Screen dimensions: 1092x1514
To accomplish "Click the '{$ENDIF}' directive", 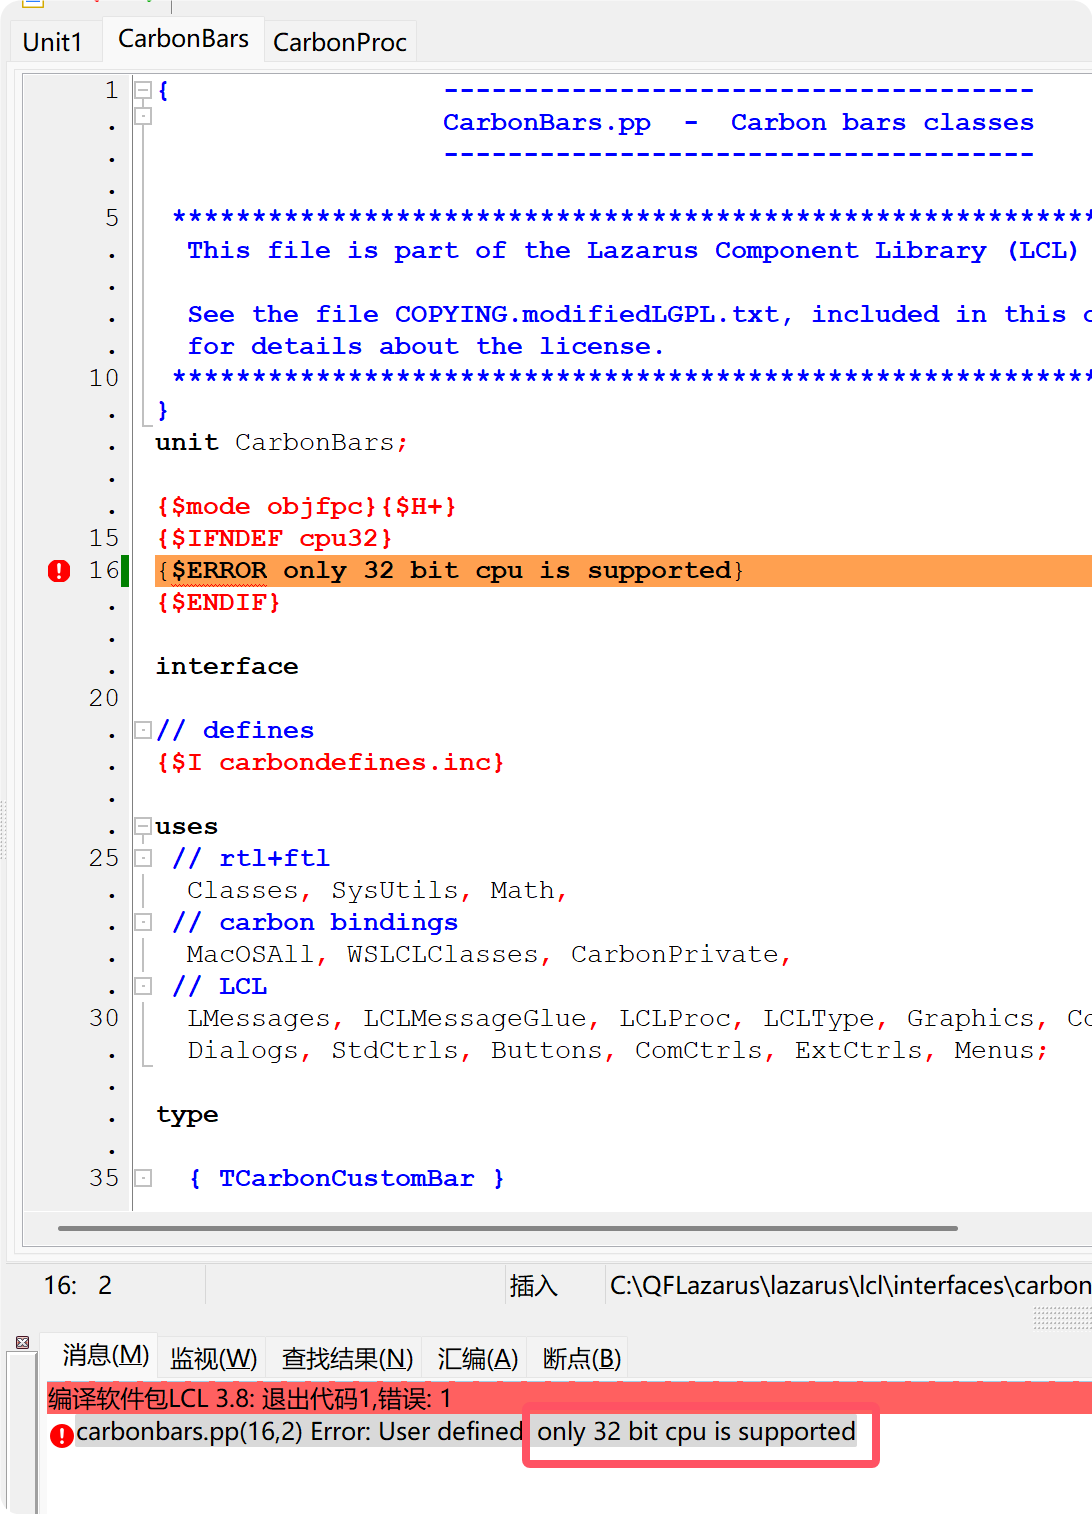I will tap(218, 602).
